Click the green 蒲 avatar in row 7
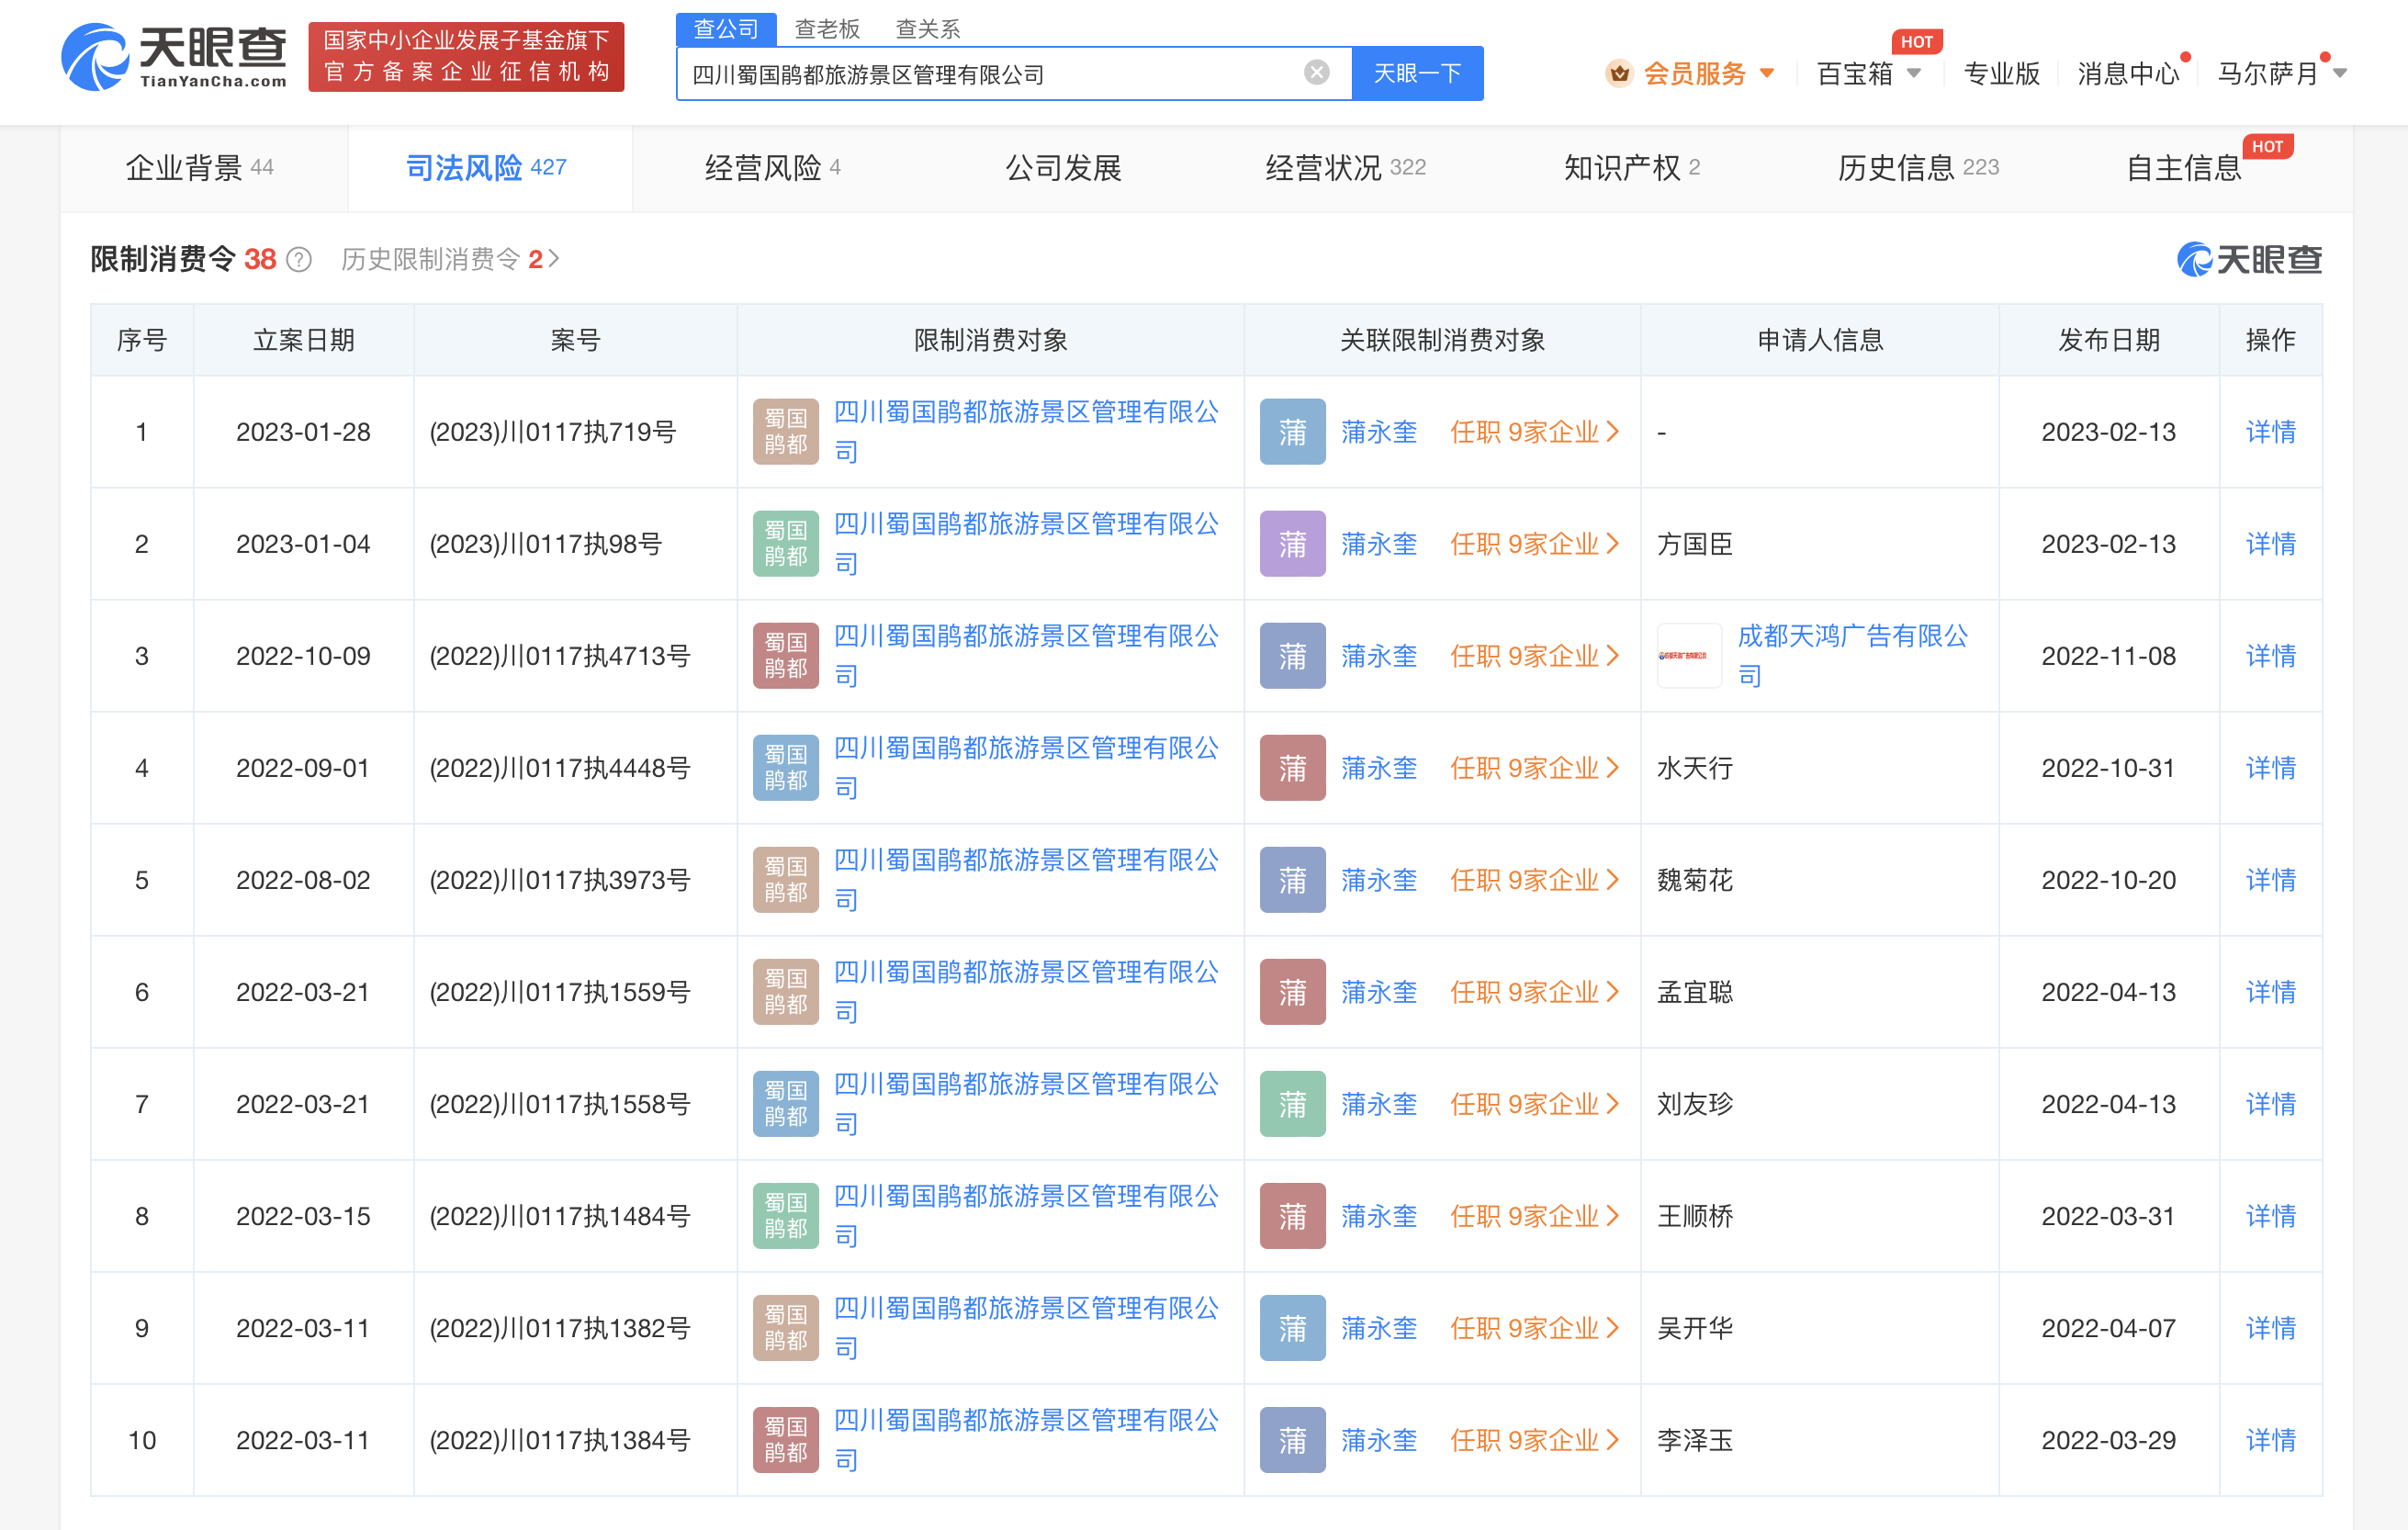 coord(1292,1104)
